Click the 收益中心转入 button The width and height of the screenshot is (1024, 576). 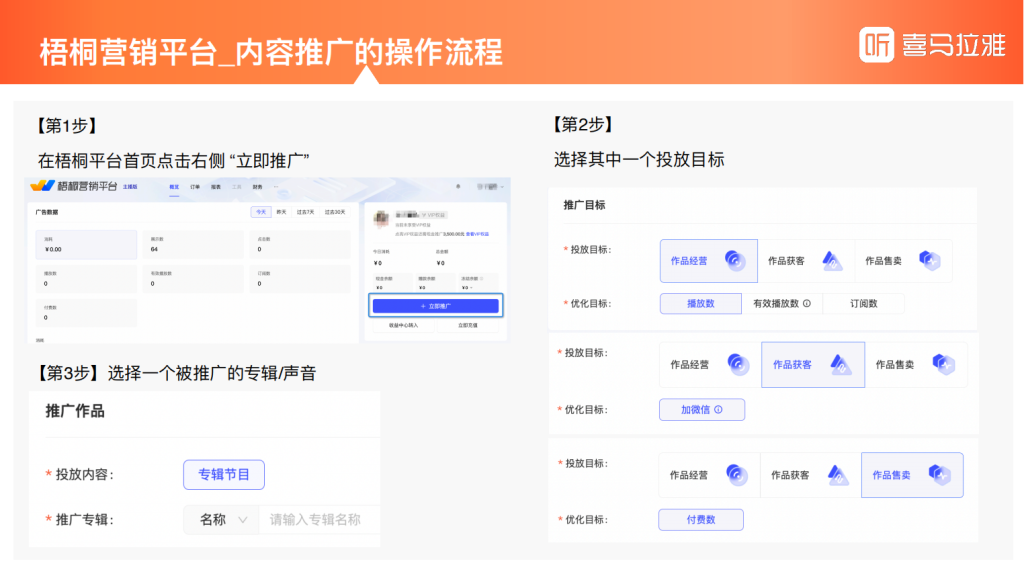tap(403, 325)
